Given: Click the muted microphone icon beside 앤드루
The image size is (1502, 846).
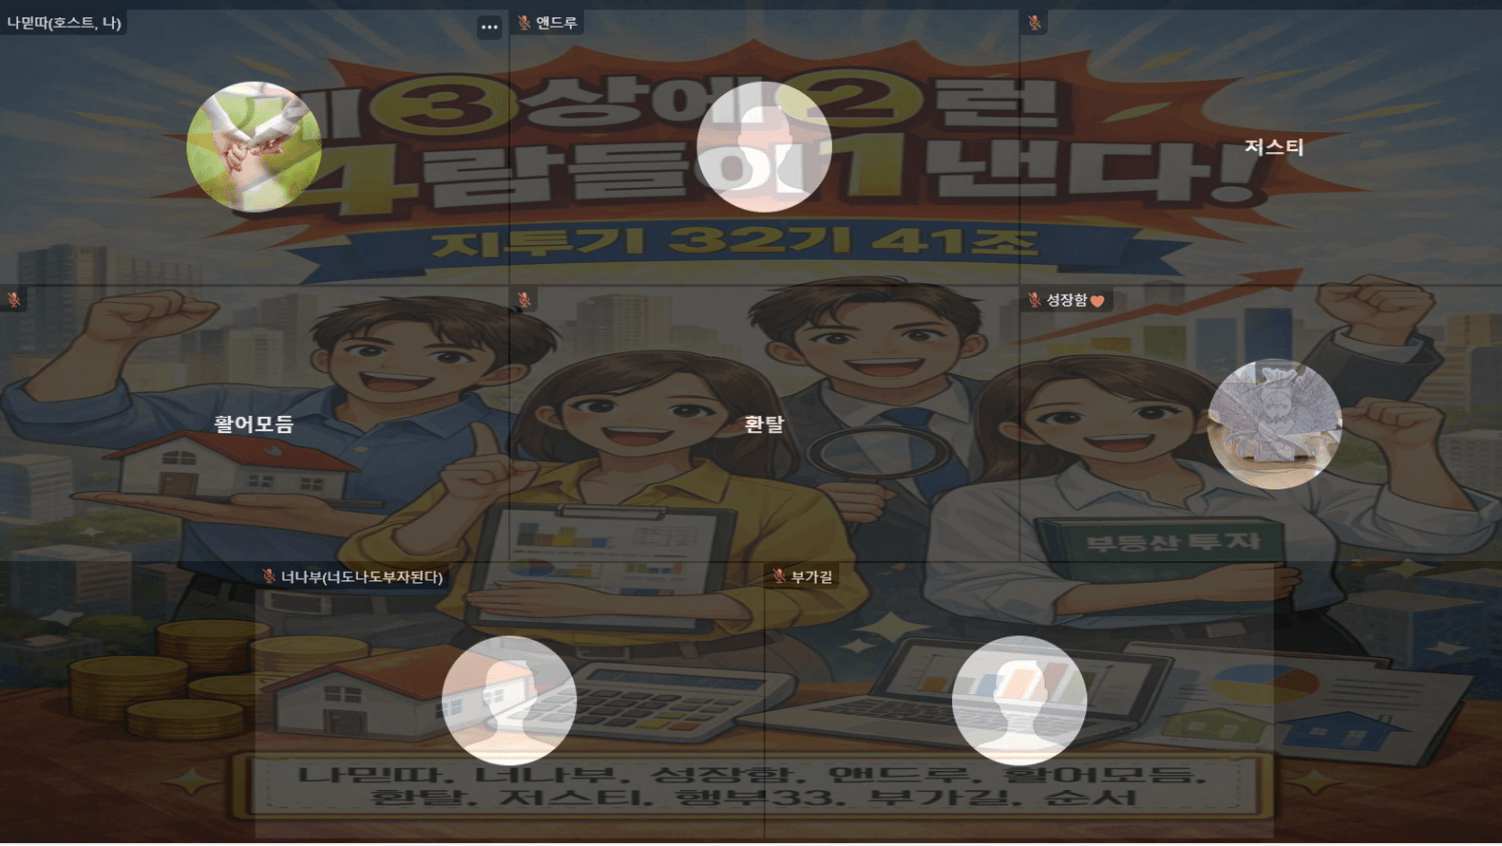Looking at the screenshot, I should pos(524,22).
